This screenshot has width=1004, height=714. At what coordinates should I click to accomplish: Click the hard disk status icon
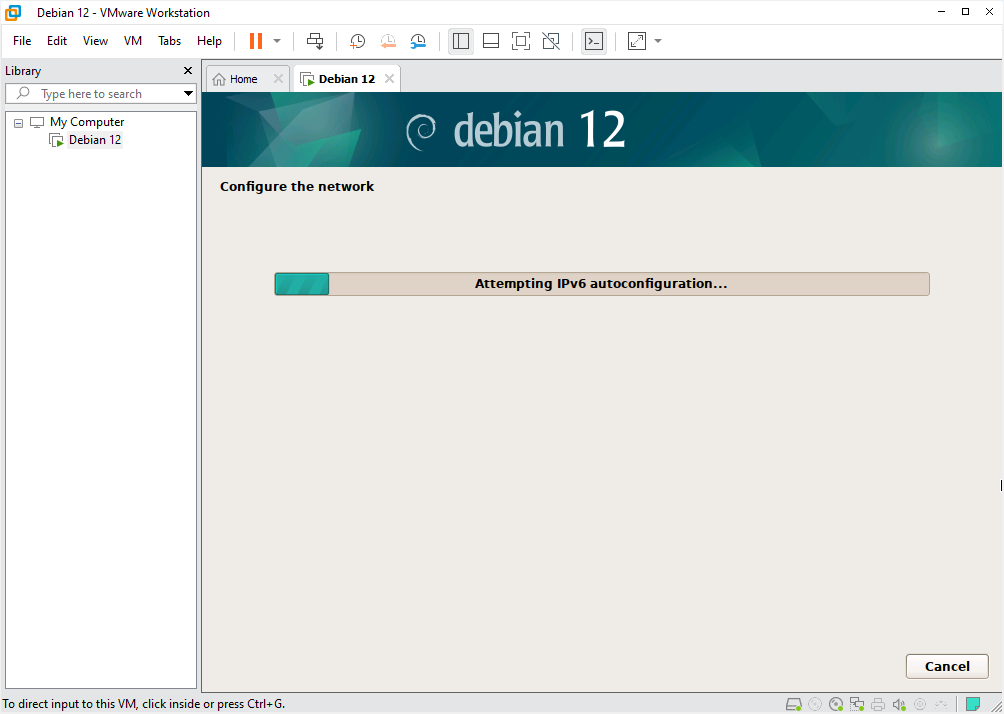tap(794, 703)
